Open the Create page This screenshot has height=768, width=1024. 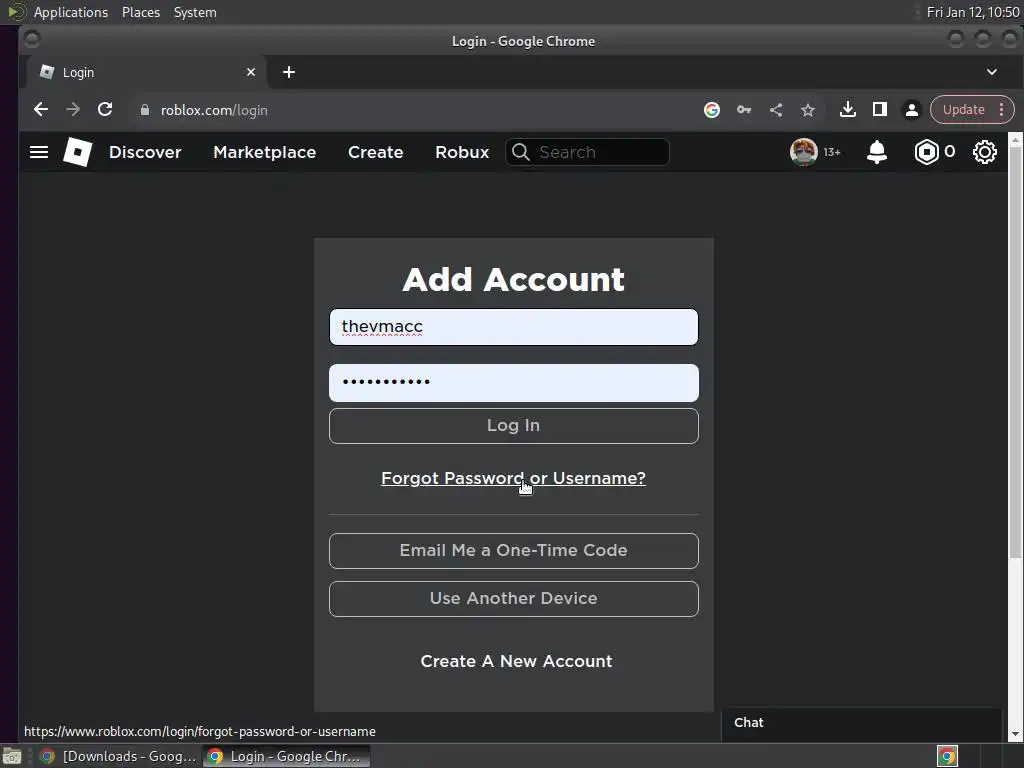(x=376, y=152)
